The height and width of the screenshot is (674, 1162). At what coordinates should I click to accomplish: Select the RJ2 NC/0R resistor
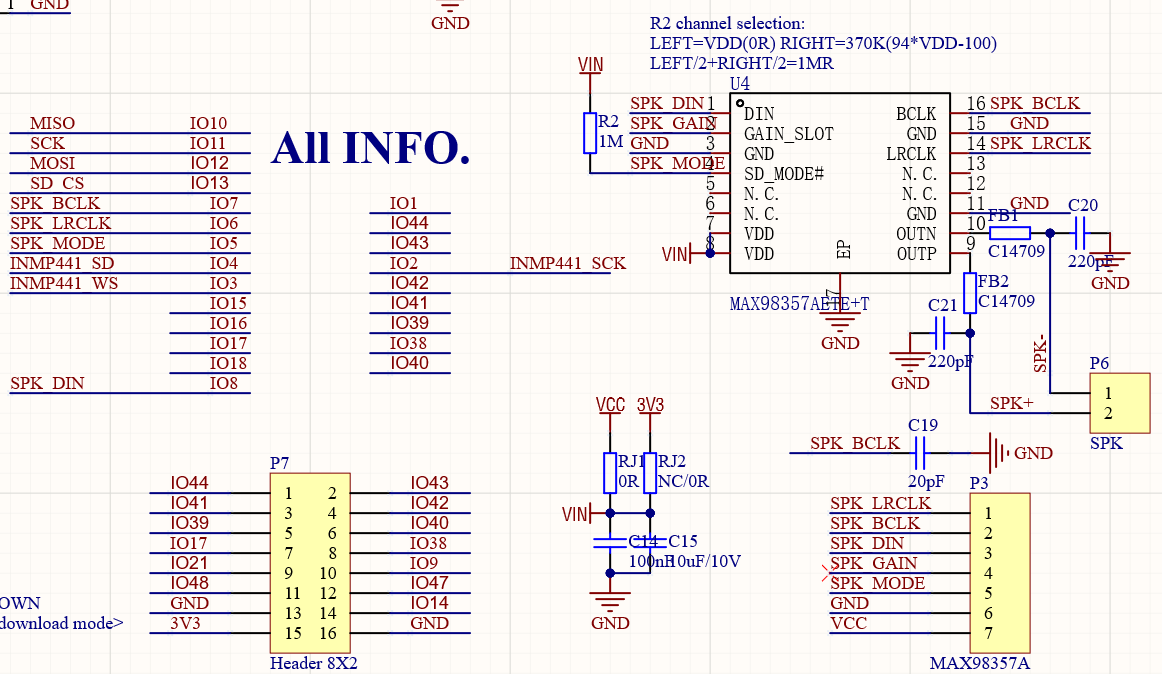[x=650, y=472]
